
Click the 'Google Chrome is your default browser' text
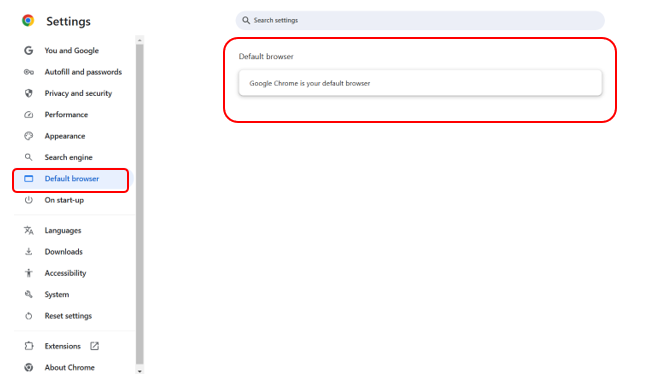tap(309, 83)
